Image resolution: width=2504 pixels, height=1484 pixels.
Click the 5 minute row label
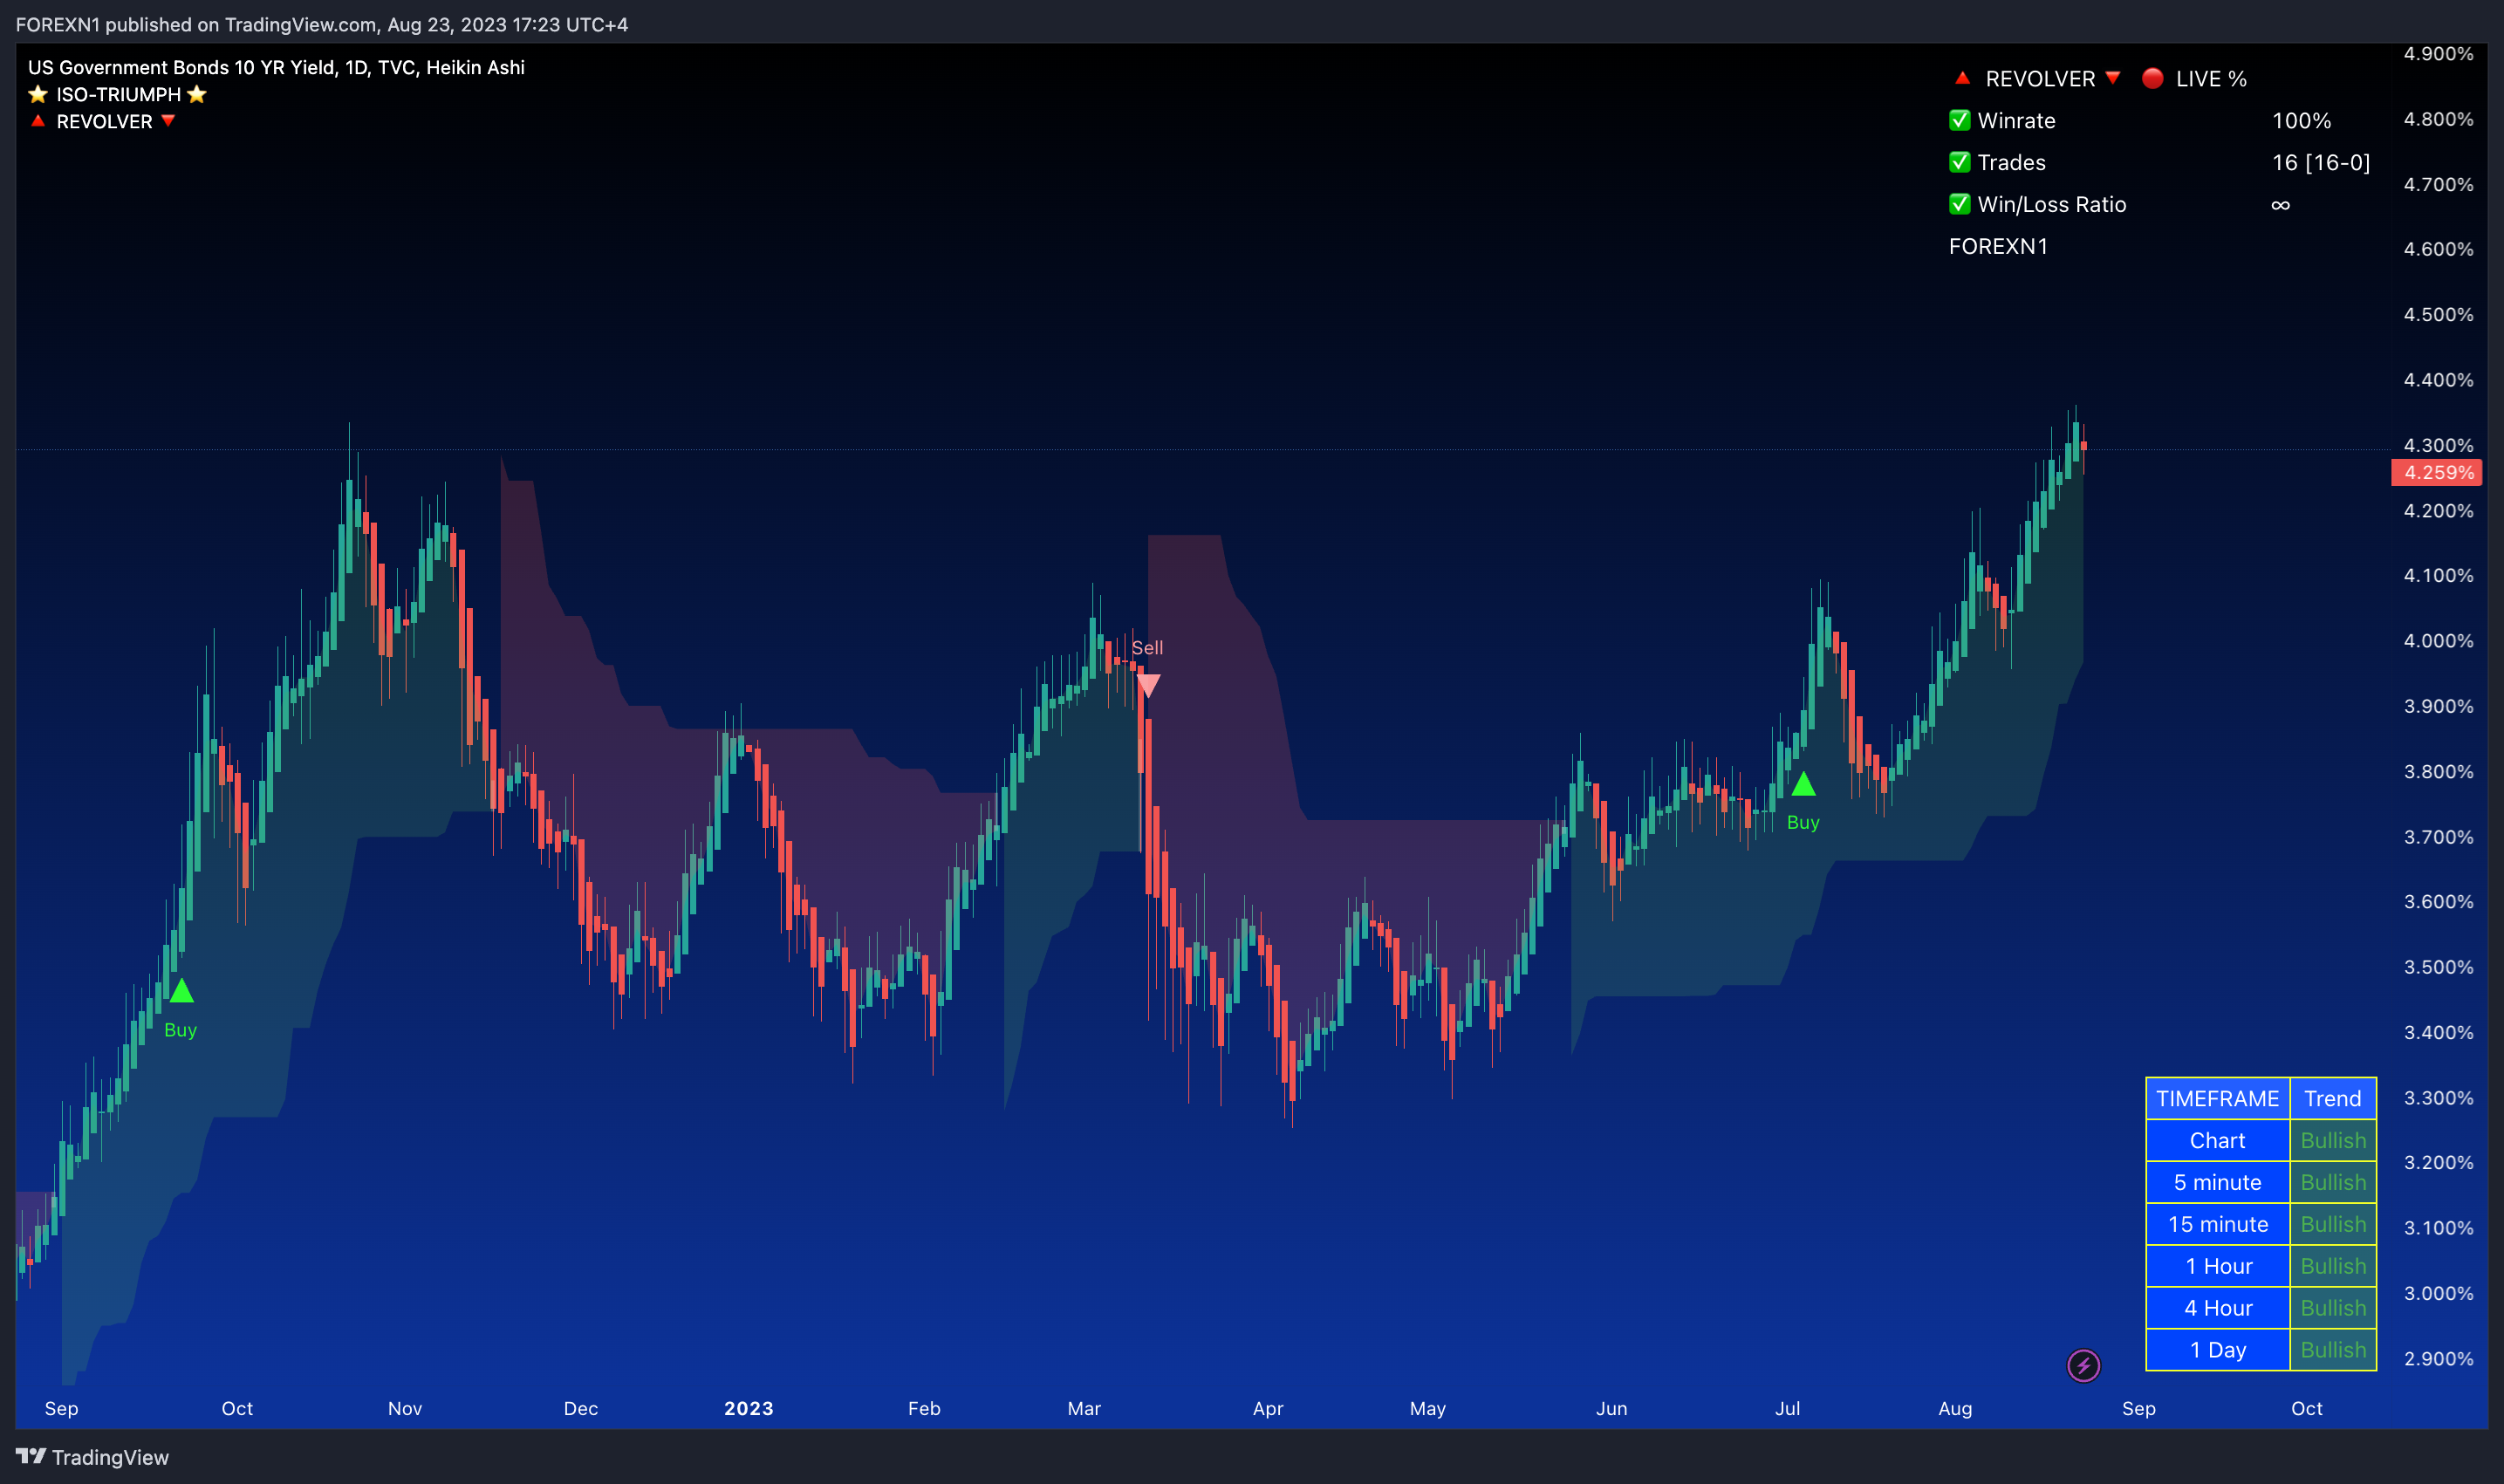(2217, 1182)
